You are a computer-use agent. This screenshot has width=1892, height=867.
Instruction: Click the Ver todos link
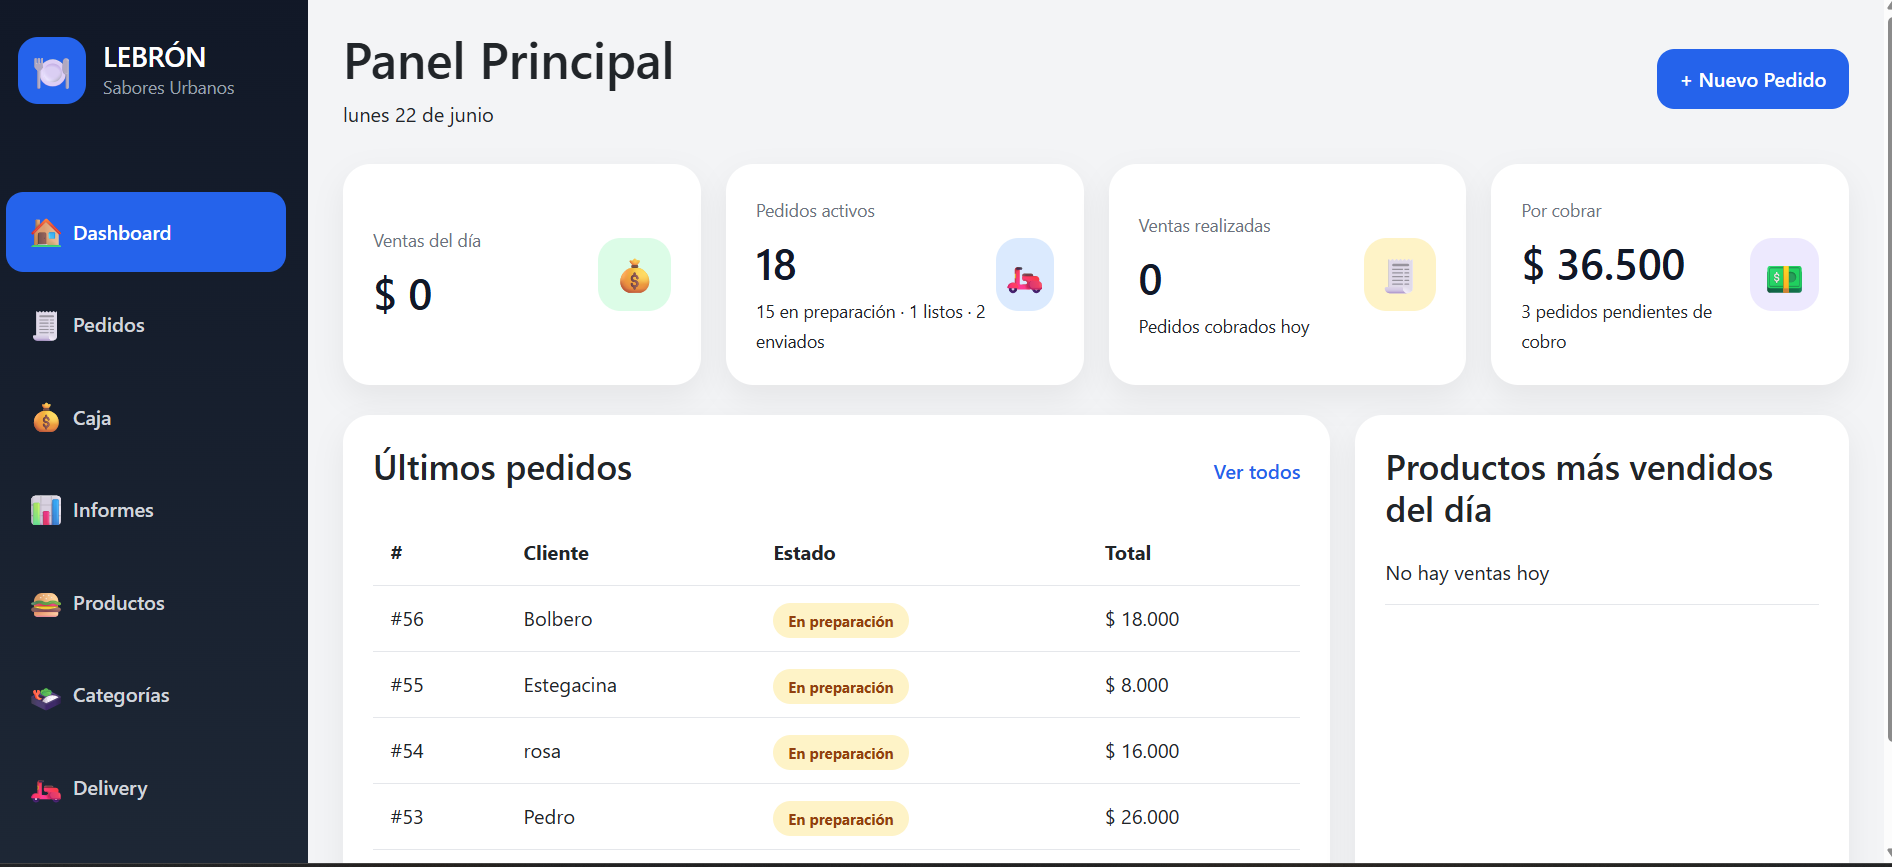point(1257,472)
